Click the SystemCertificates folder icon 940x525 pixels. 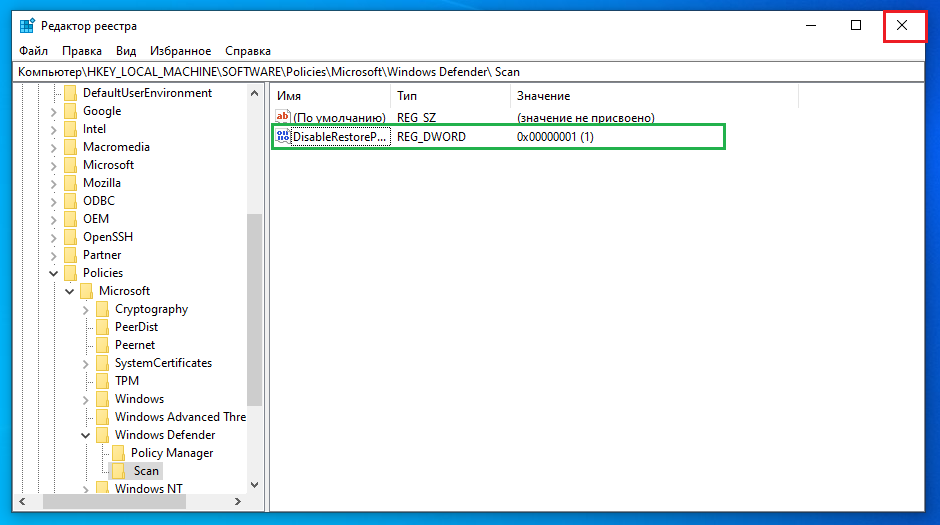[103, 363]
